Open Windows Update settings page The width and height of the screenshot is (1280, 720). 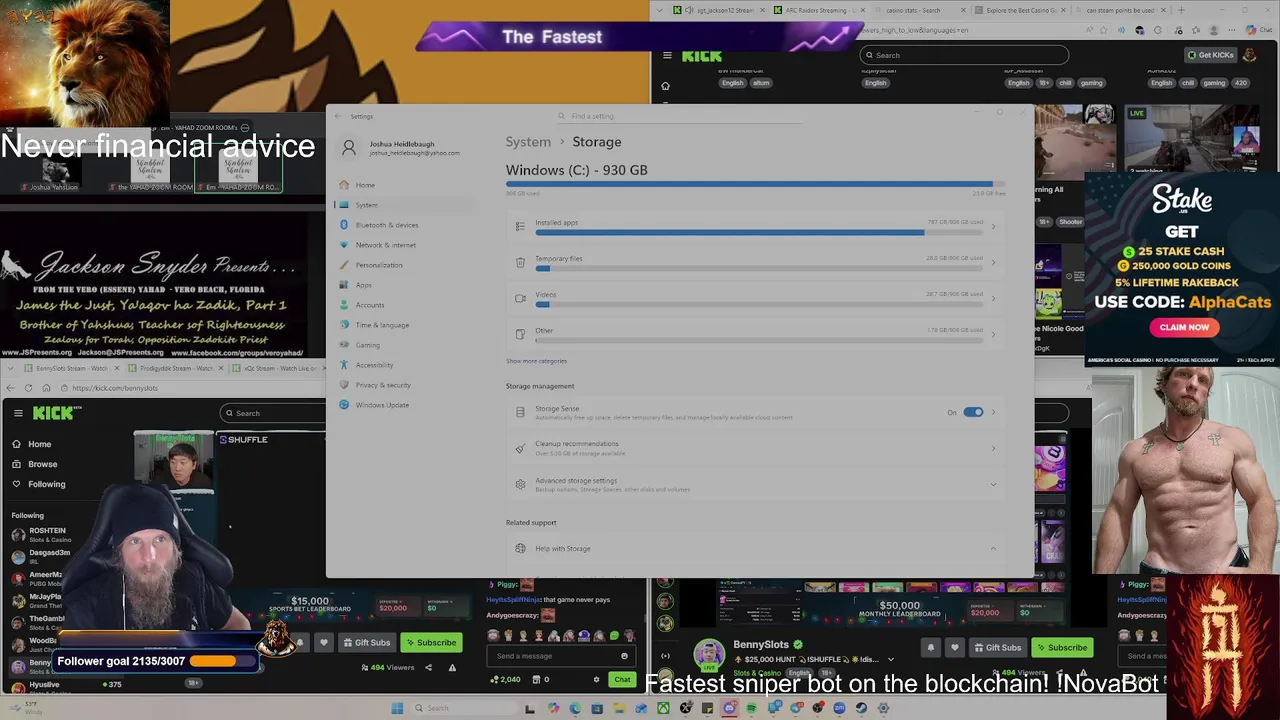point(381,405)
